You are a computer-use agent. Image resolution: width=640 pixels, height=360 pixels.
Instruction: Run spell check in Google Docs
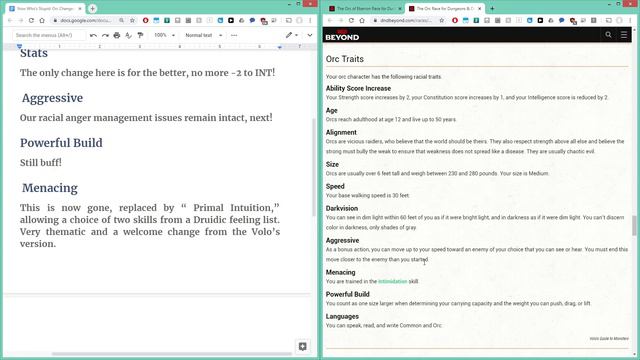click(129, 36)
